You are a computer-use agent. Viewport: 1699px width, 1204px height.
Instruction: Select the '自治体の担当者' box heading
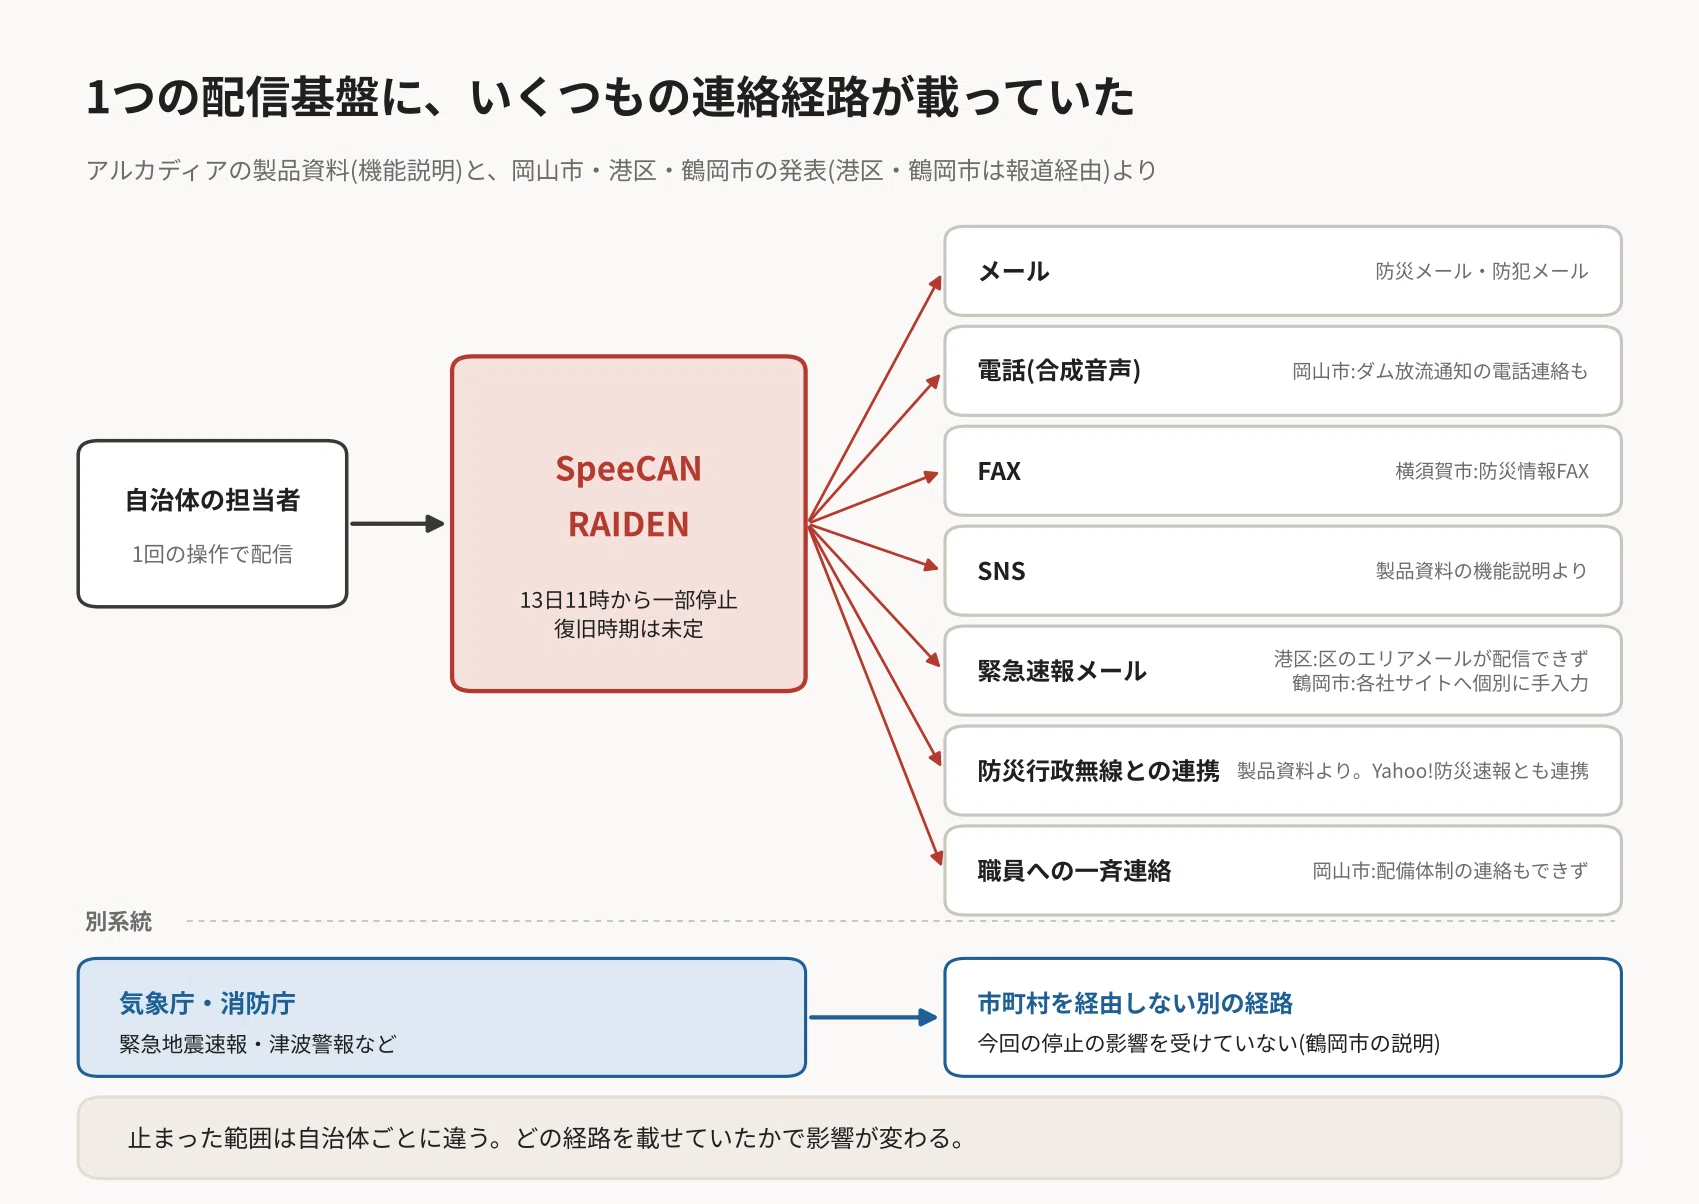point(213,500)
